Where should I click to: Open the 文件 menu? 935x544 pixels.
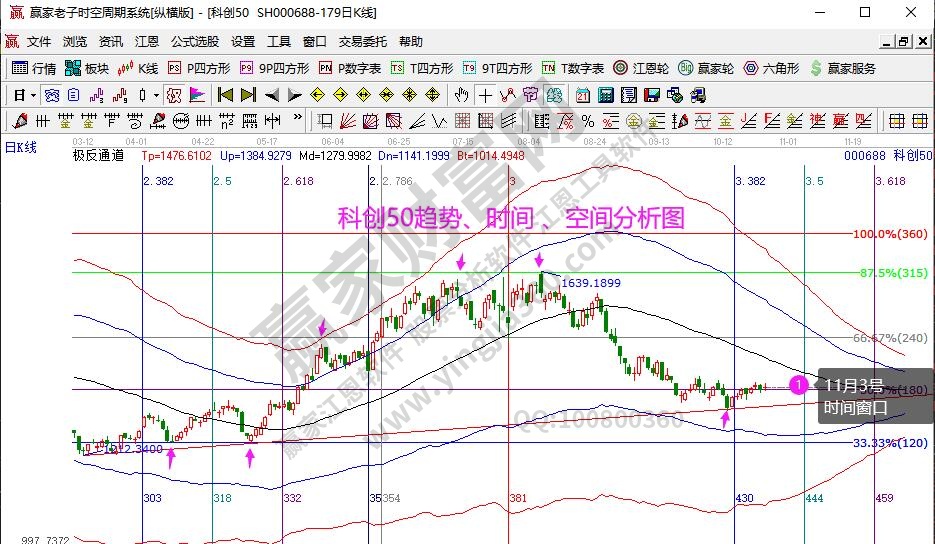pyautogui.click(x=39, y=42)
